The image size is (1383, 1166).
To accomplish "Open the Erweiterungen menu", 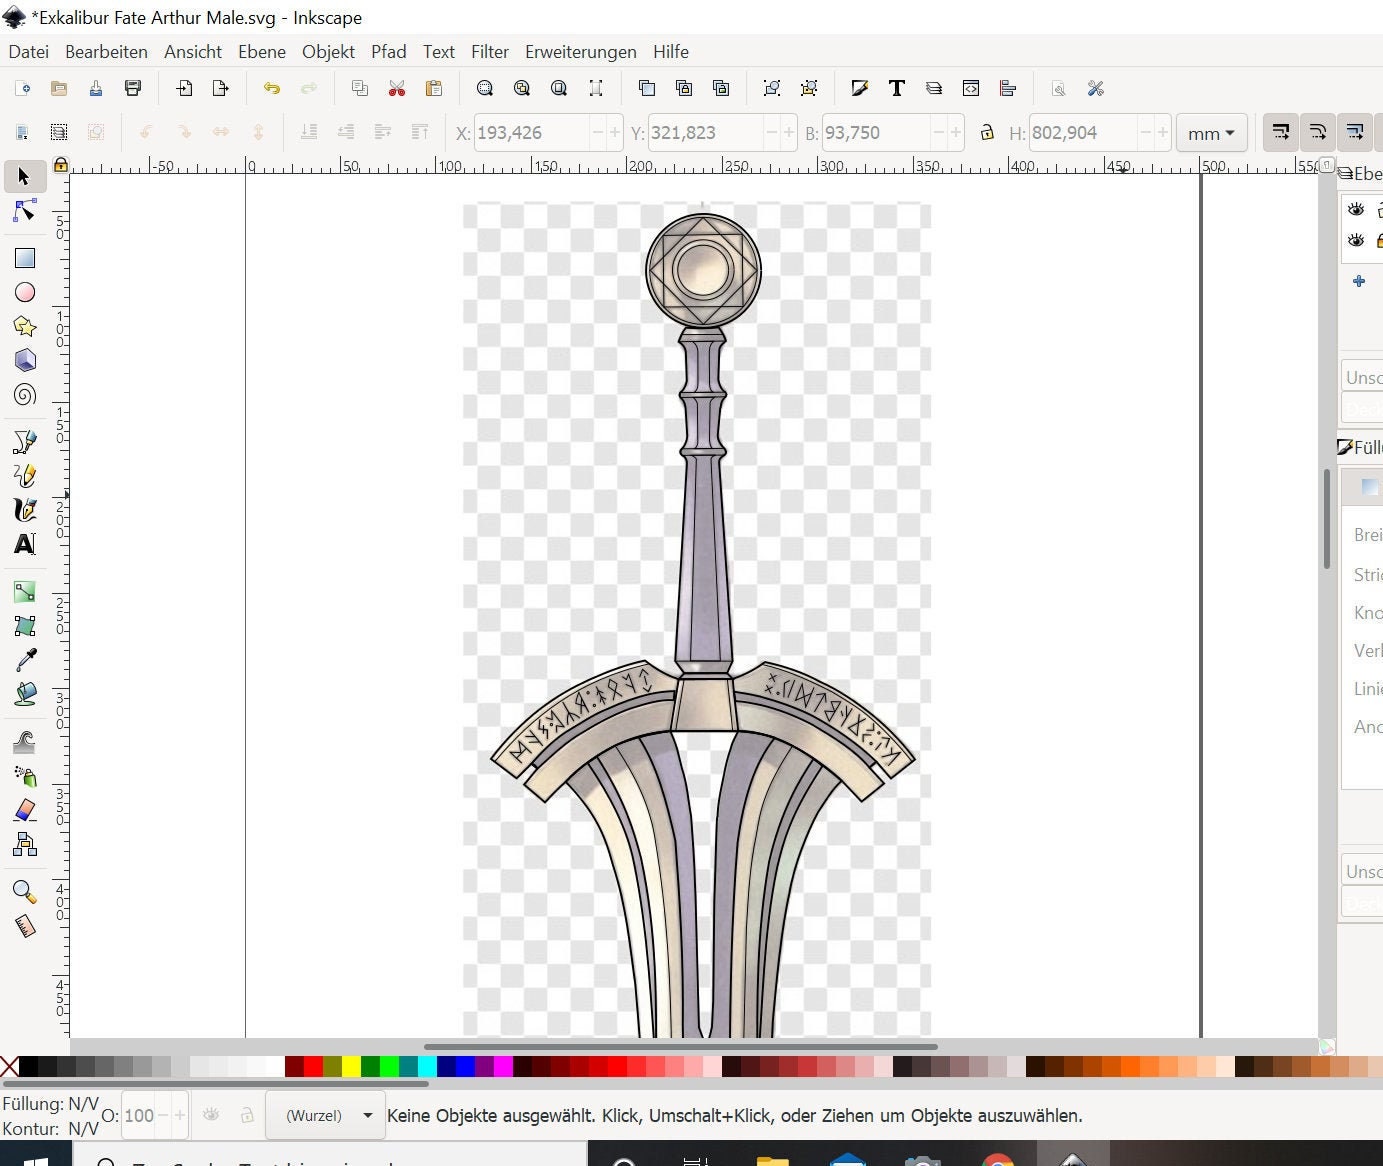I will click(x=580, y=52).
